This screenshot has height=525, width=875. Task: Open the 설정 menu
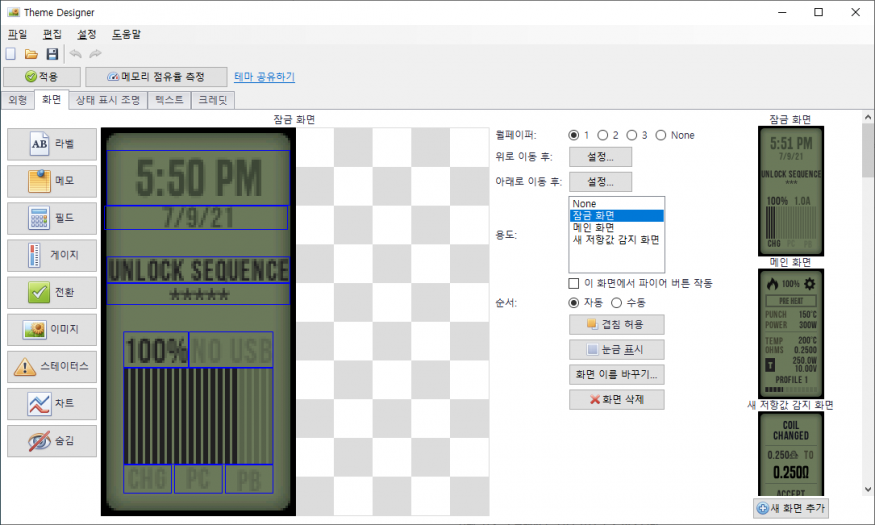pyautogui.click(x=86, y=34)
